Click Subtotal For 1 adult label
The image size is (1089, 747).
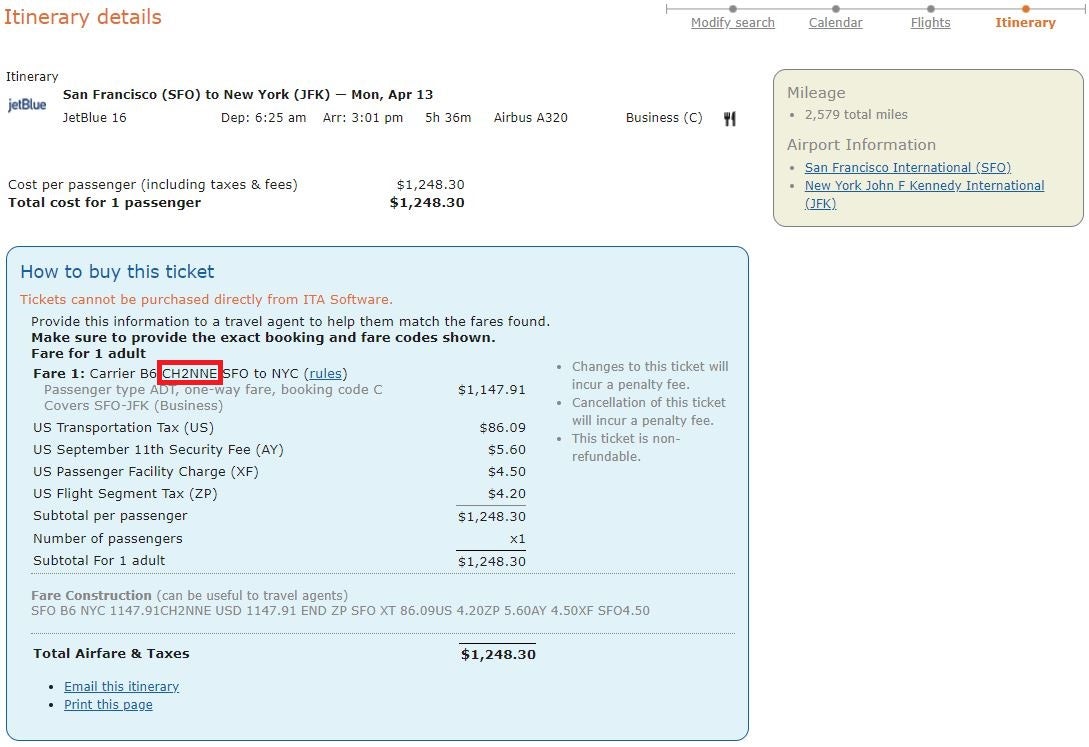(99, 560)
